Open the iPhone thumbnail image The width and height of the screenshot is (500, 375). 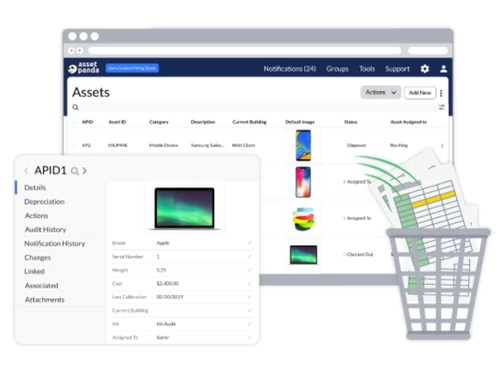tap(303, 182)
